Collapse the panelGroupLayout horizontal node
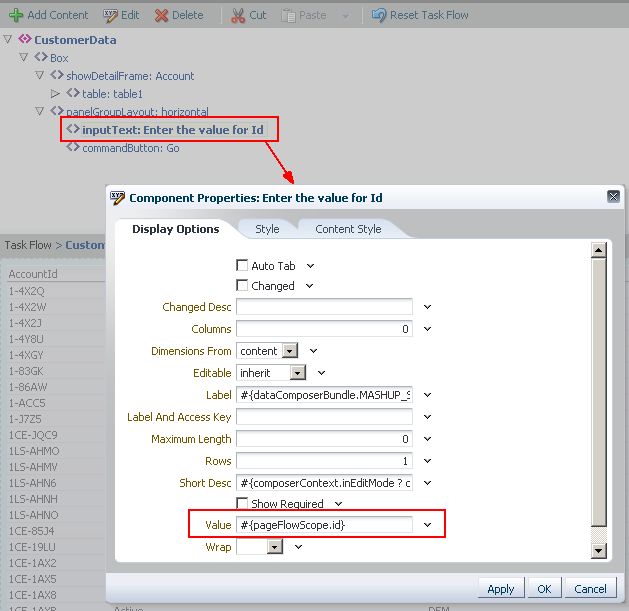 point(40,111)
